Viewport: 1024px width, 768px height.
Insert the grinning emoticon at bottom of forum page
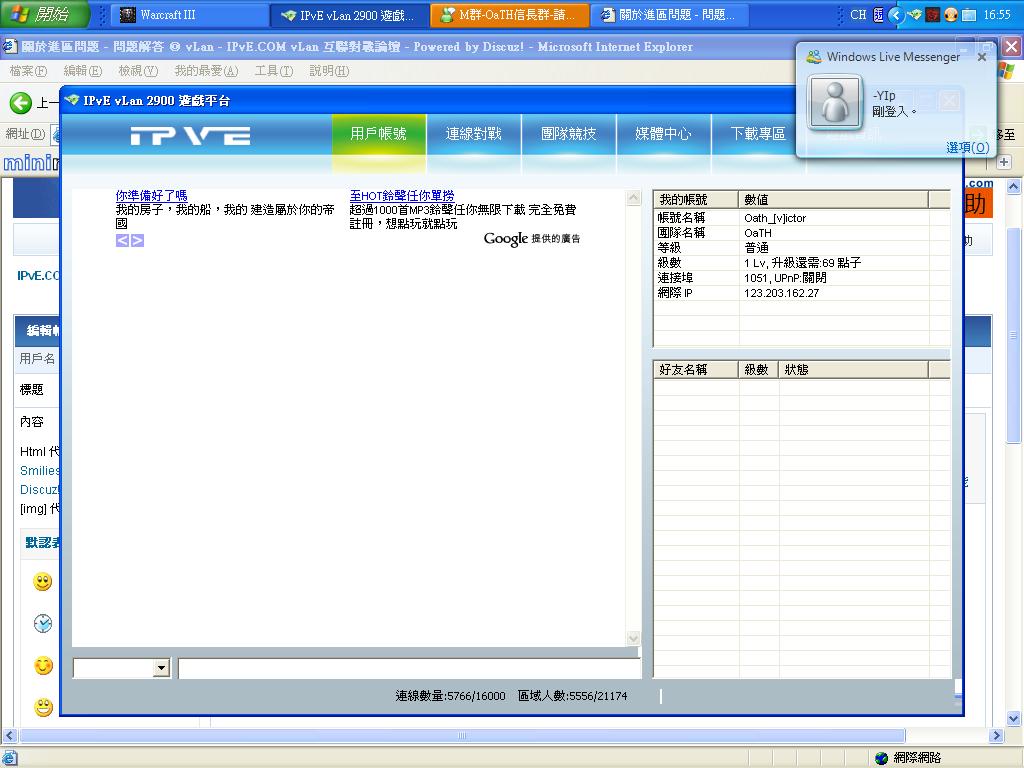[x=43, y=707]
